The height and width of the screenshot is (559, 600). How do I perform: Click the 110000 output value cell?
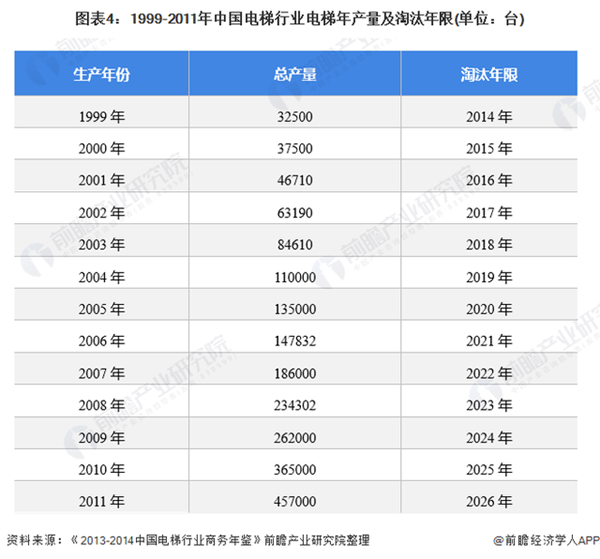click(x=294, y=276)
